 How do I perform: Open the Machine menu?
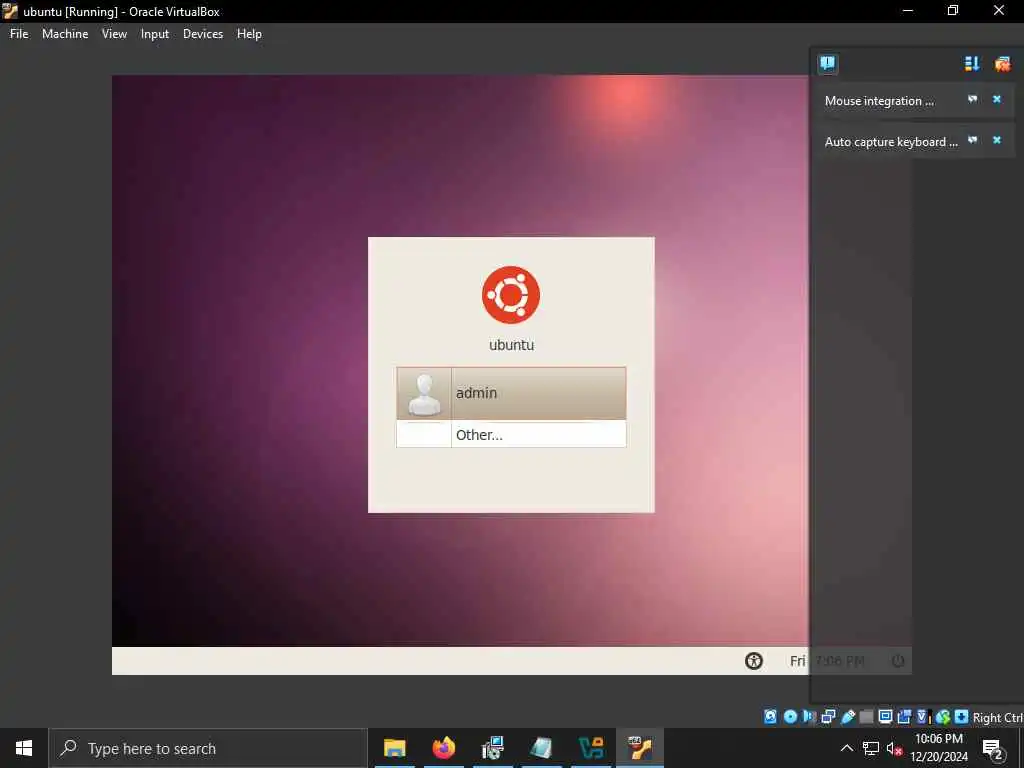click(65, 34)
